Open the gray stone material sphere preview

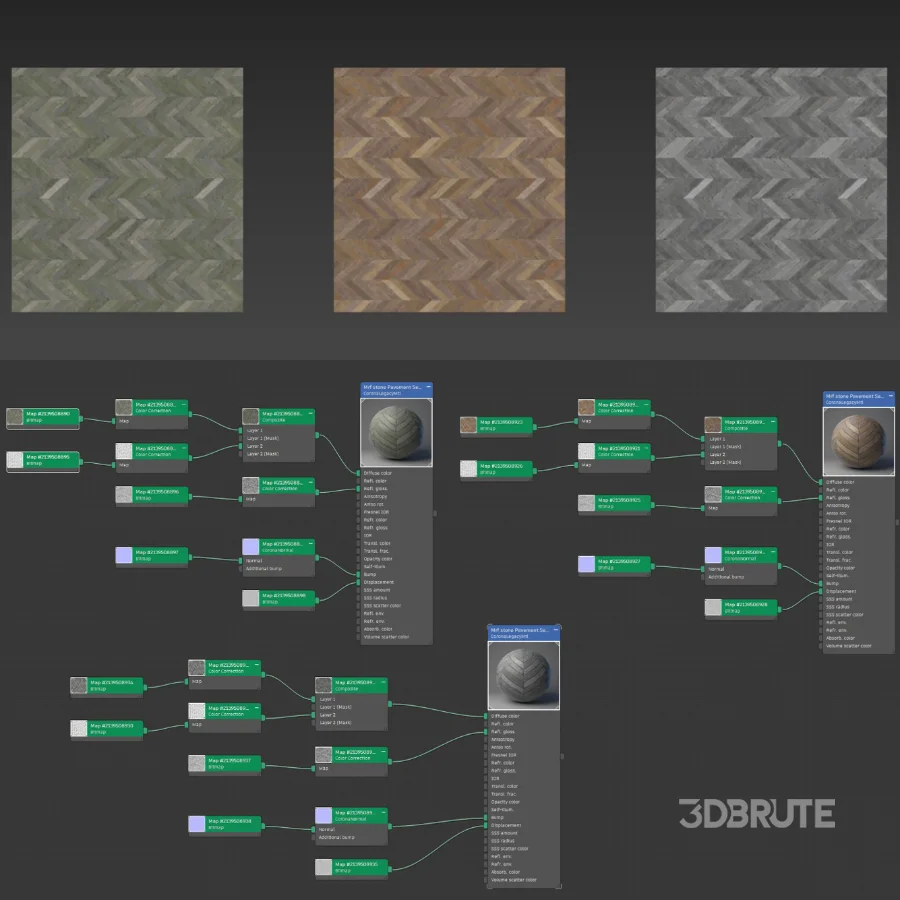[x=523, y=676]
